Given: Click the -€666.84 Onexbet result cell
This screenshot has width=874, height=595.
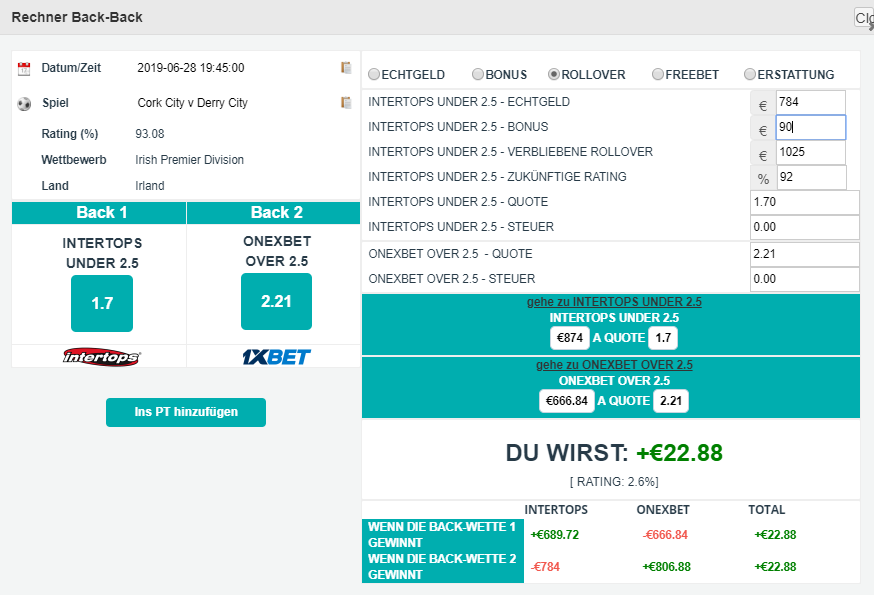Looking at the screenshot, I should point(666,535).
